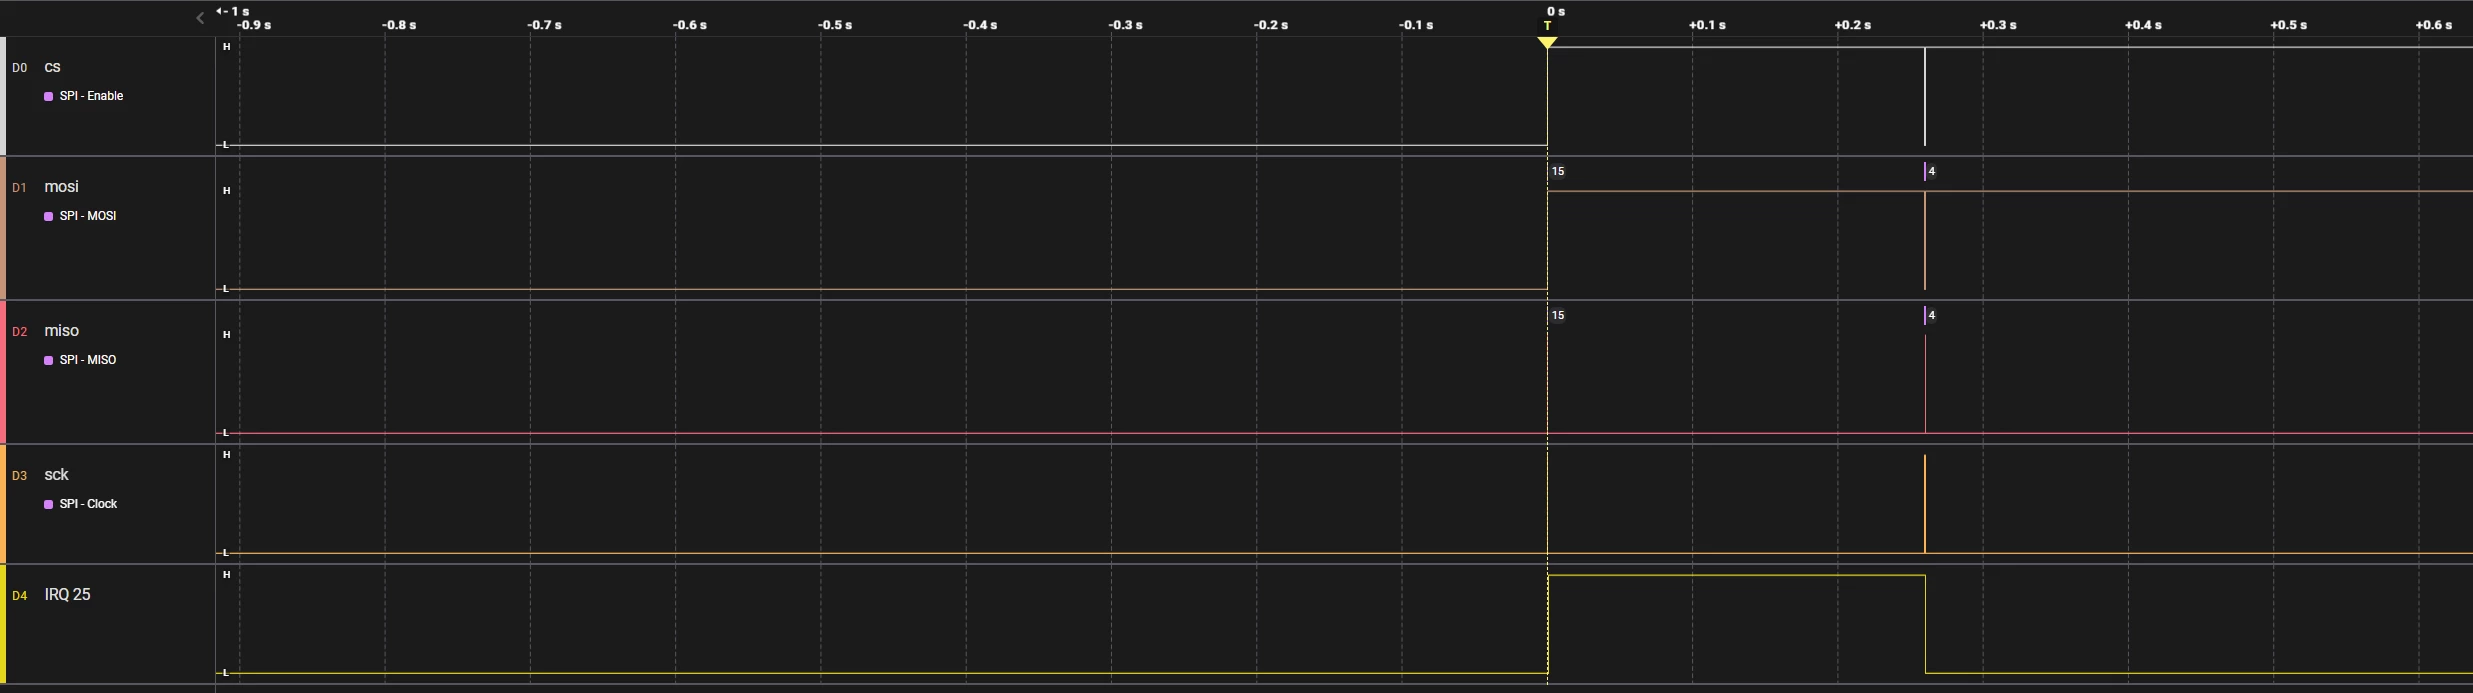Click the SPI - Clock analyzer label
This screenshot has height=693, width=2473.
click(x=88, y=504)
